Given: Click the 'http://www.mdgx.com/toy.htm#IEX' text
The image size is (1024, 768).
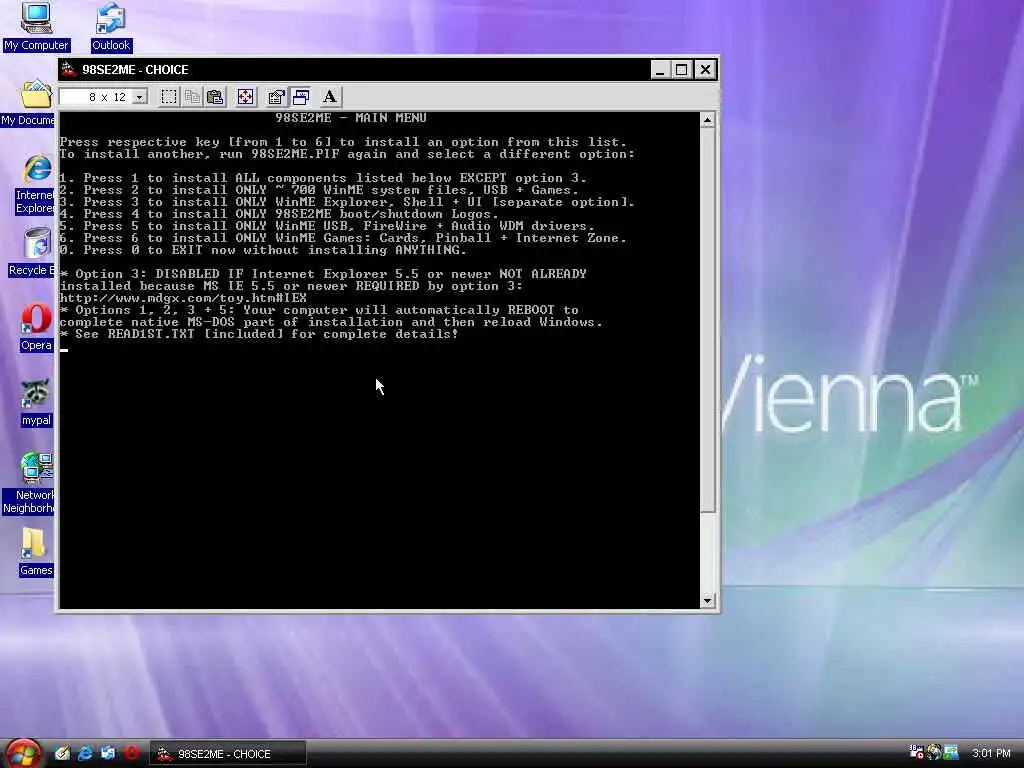Looking at the screenshot, I should click(x=183, y=298).
